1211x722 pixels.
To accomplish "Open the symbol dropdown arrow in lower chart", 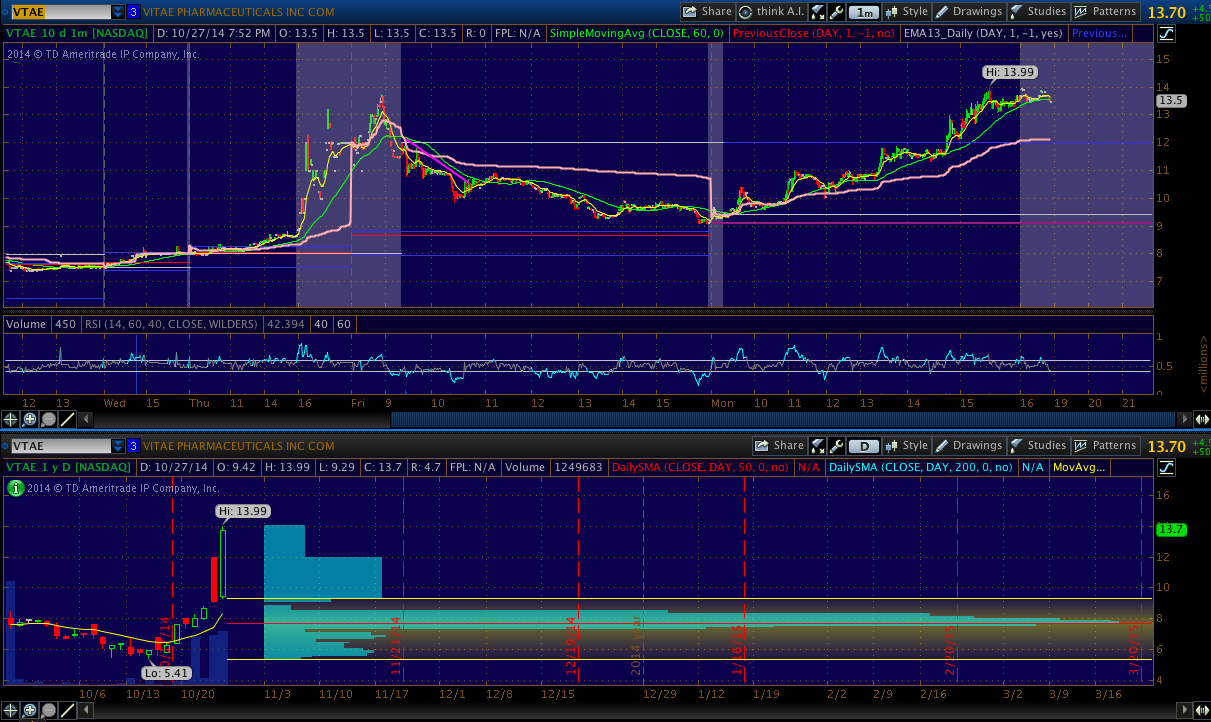I will pyautogui.click(x=118, y=446).
